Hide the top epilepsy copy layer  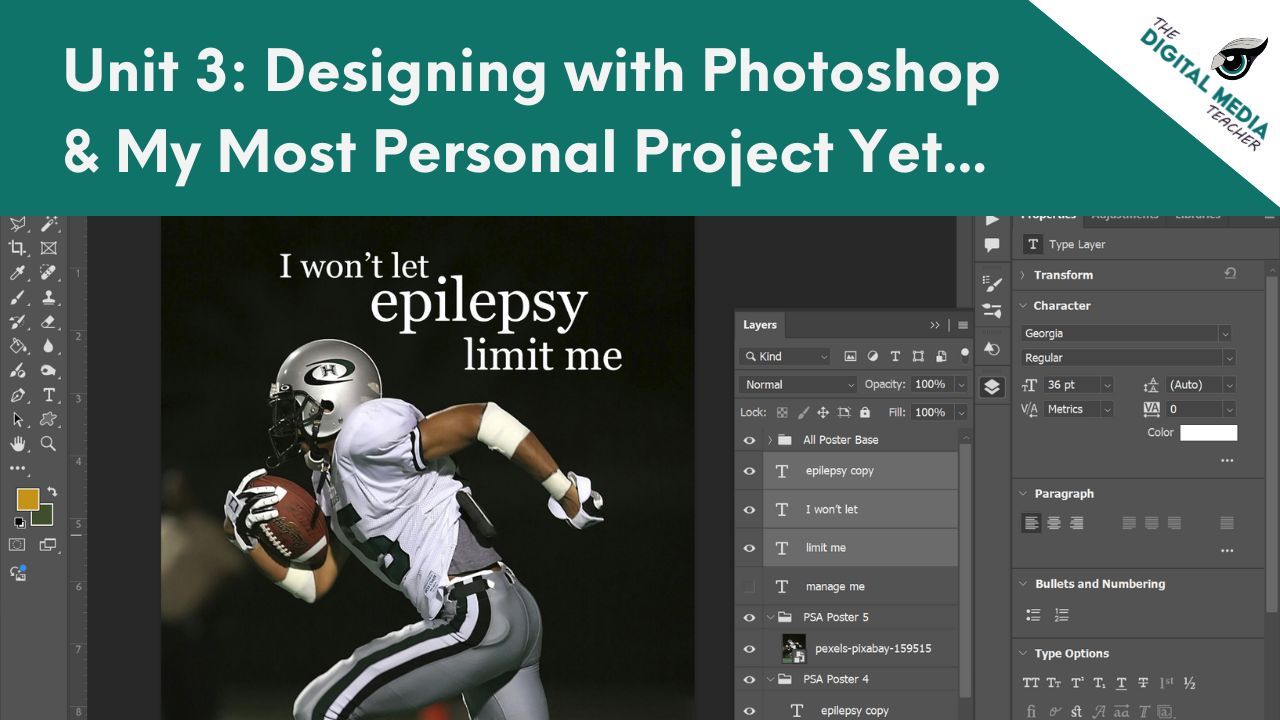point(749,471)
